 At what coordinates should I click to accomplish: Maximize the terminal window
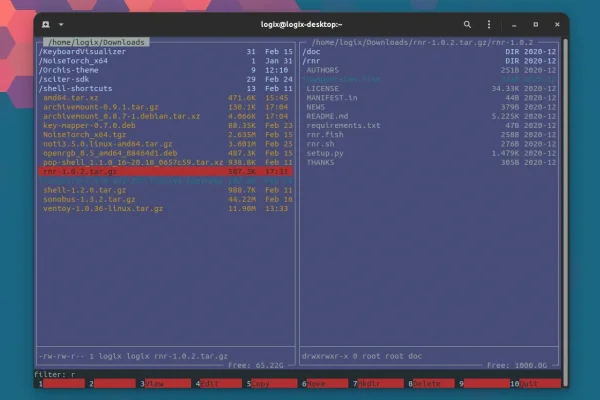(x=535, y=24)
